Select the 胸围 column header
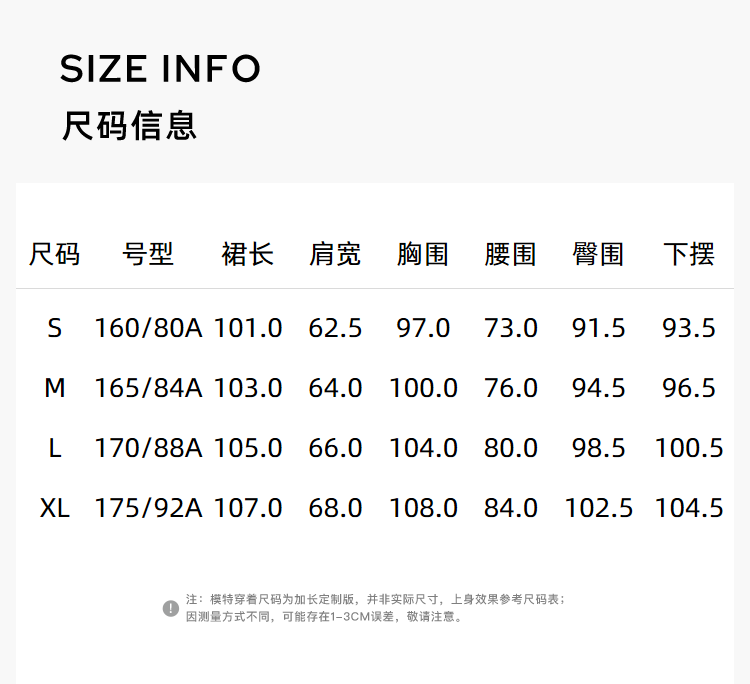Image resolution: width=750 pixels, height=684 pixels. (423, 254)
